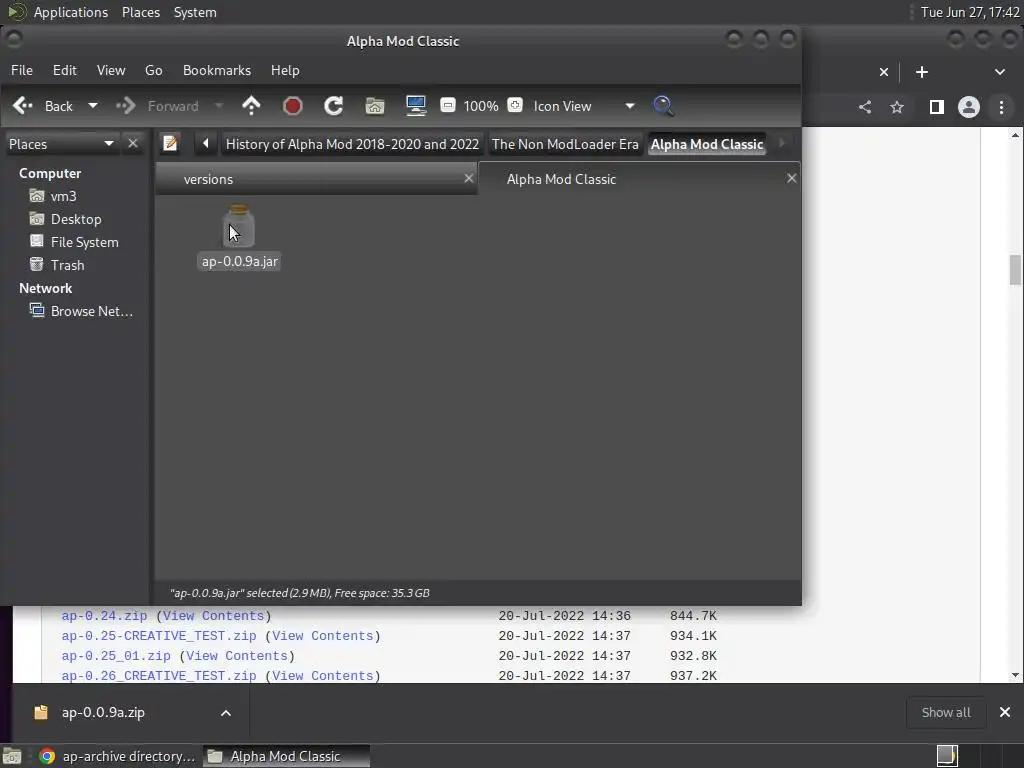Open ap-0.26_CREATIVE_TEST.zip link

point(159,676)
